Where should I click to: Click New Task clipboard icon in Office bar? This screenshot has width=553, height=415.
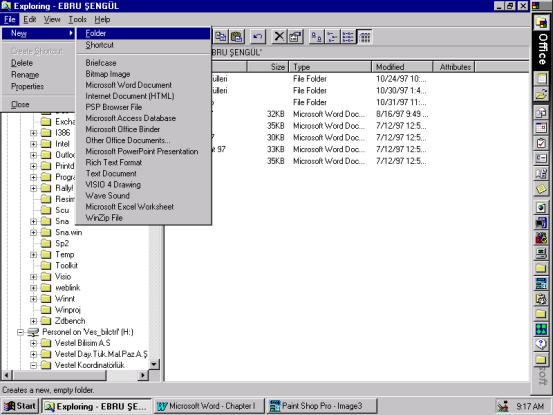(x=541, y=143)
